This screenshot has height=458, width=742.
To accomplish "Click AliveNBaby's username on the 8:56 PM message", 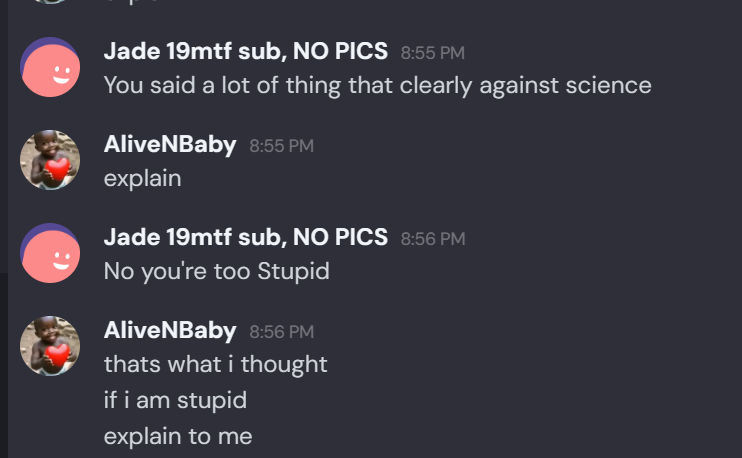I will click(x=169, y=331).
